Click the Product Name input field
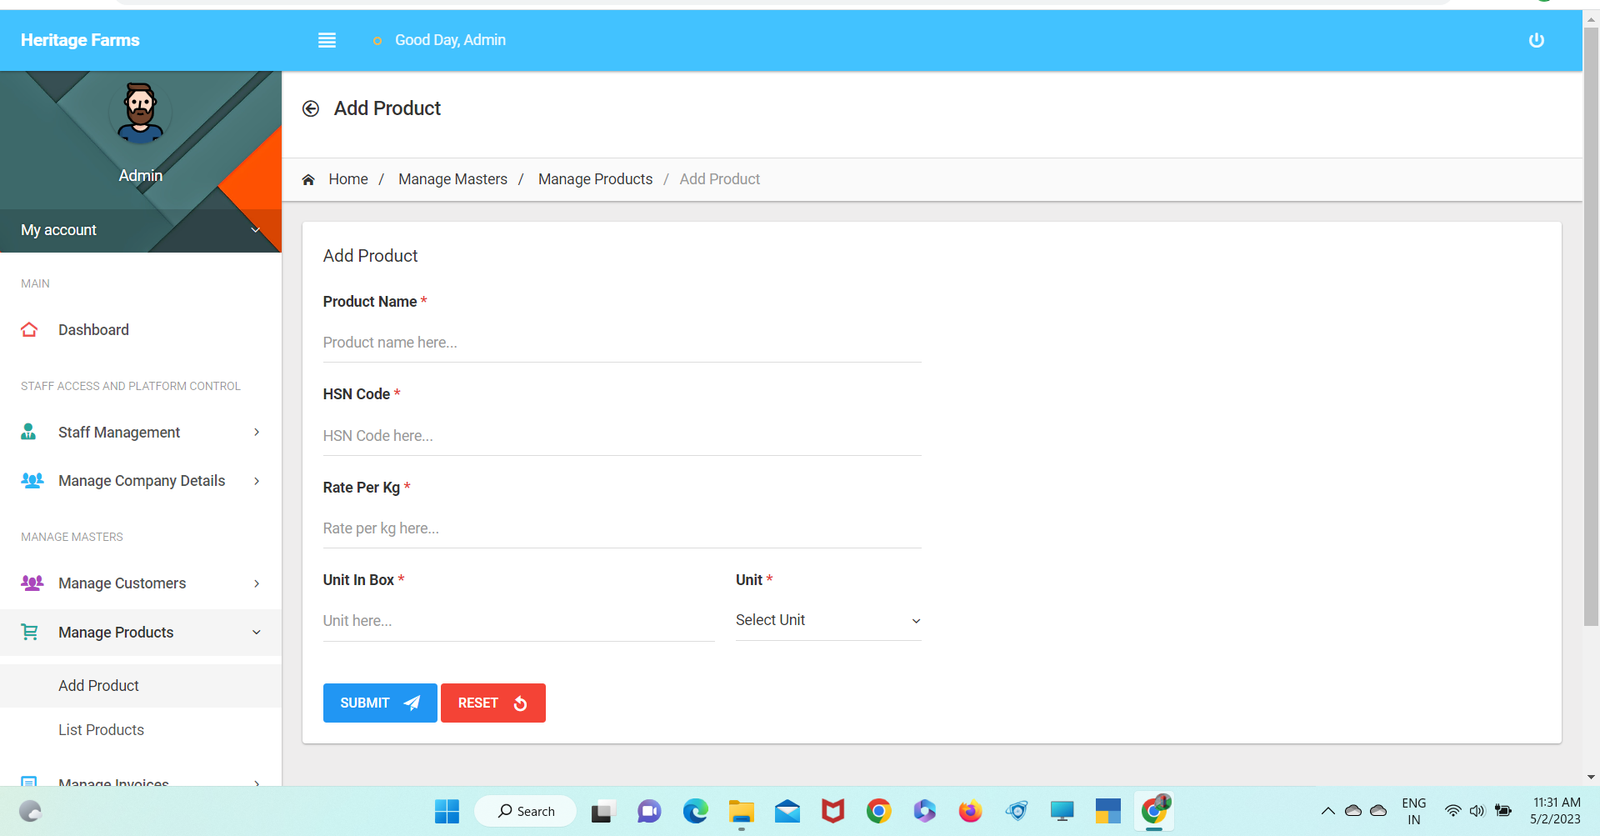This screenshot has height=836, width=1600. click(621, 343)
